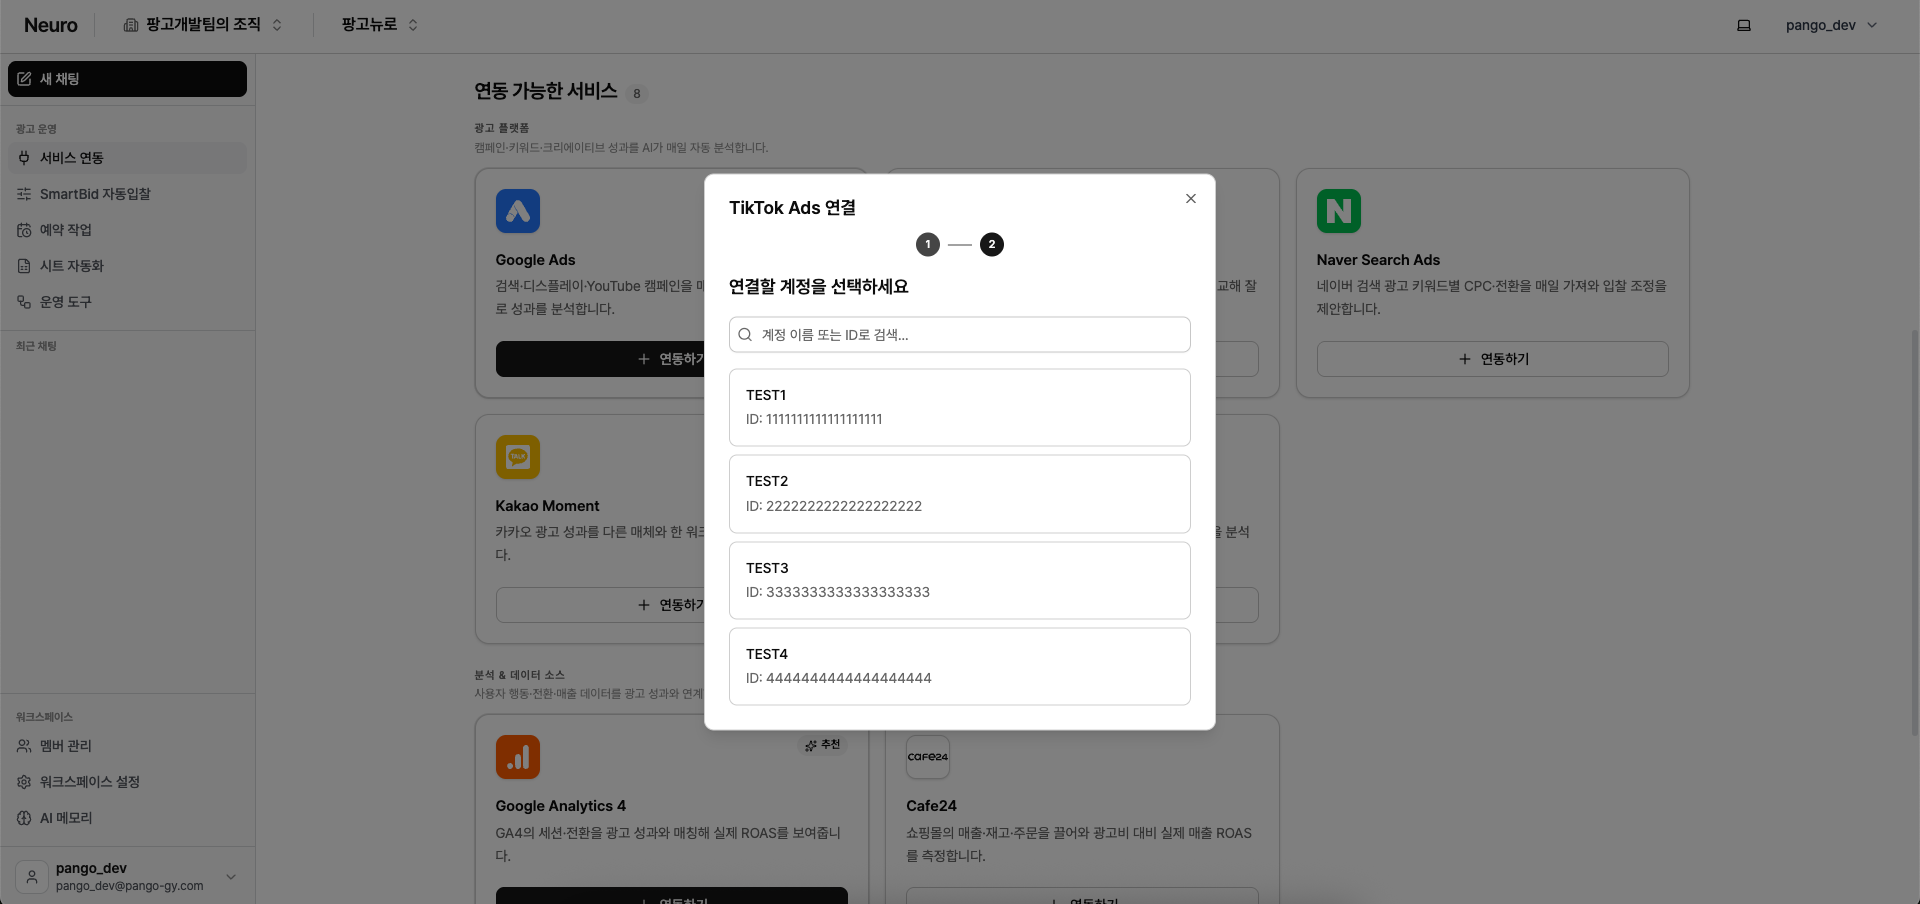This screenshot has height=904, width=1920.
Task: Click the Naver Search Ads card title
Action: point(1378,260)
